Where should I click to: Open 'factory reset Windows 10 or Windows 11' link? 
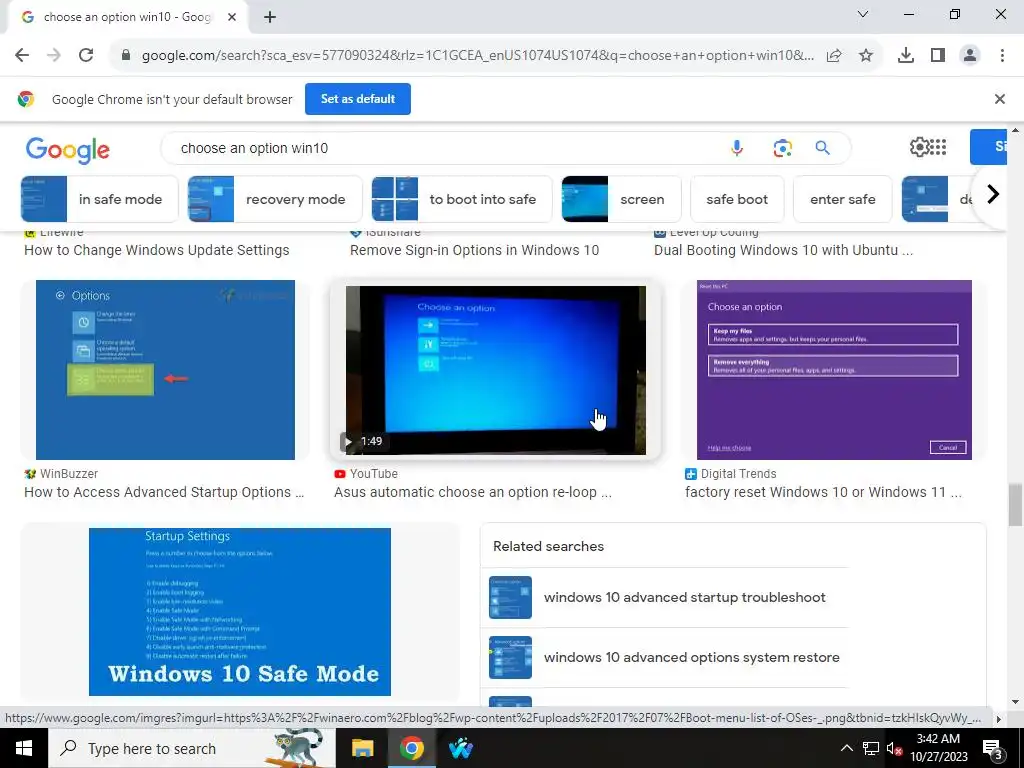pos(823,492)
